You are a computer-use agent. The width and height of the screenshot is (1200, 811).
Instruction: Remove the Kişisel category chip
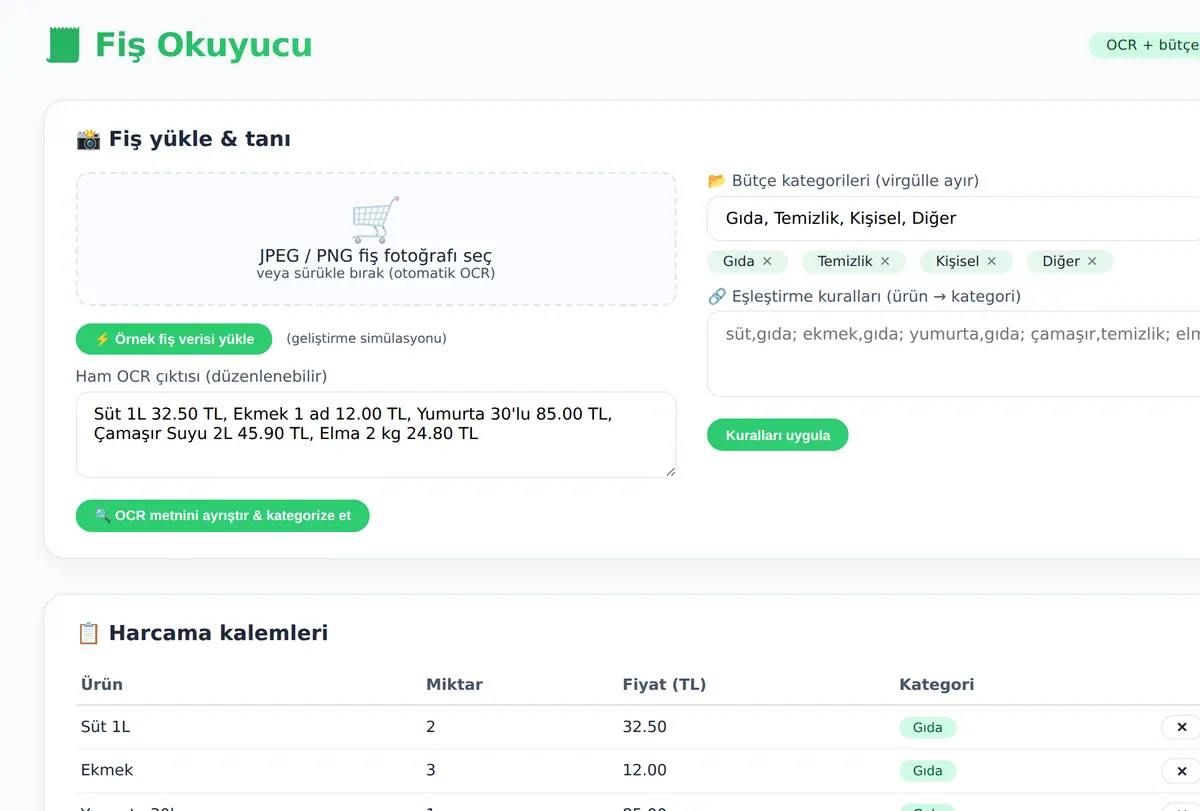[992, 261]
